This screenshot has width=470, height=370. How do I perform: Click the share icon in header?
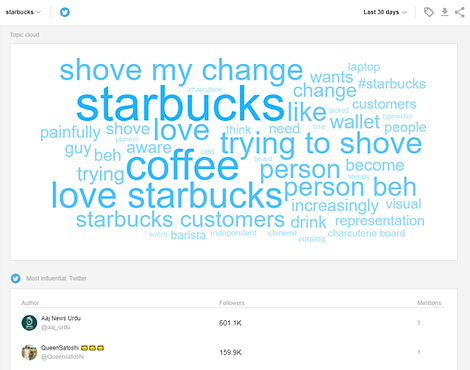pyautogui.click(x=460, y=12)
